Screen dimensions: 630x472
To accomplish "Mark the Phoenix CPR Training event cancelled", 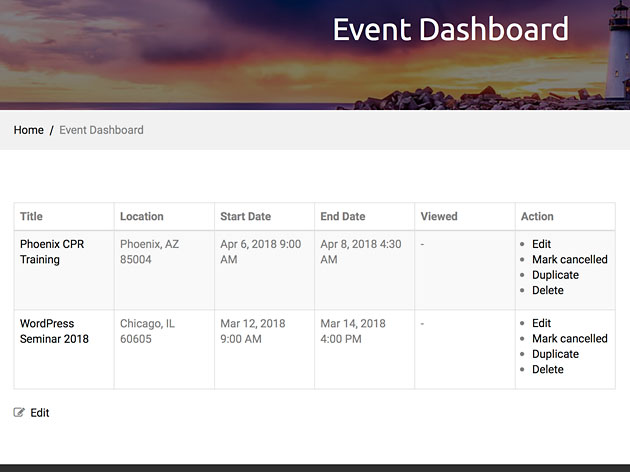I will tap(570, 259).
